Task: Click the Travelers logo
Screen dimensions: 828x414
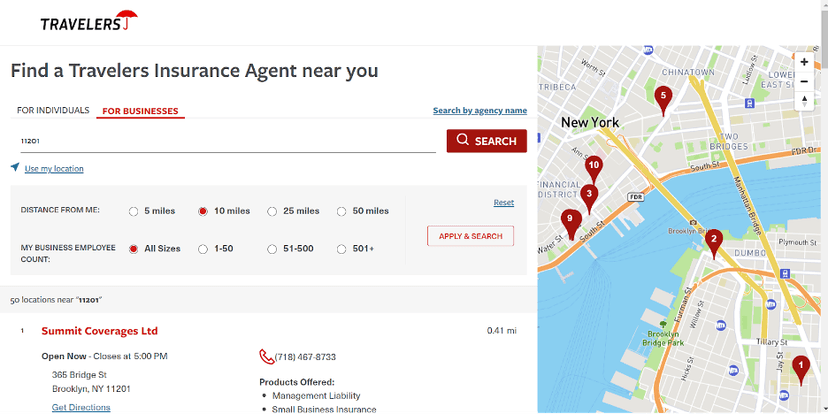Action: click(x=88, y=22)
